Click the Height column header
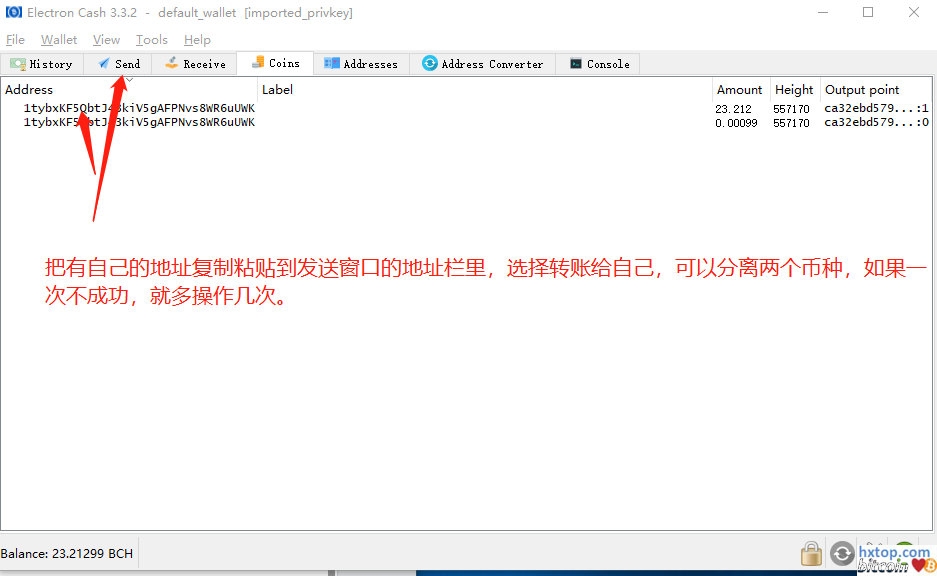The height and width of the screenshot is (576, 937). [x=794, y=90]
